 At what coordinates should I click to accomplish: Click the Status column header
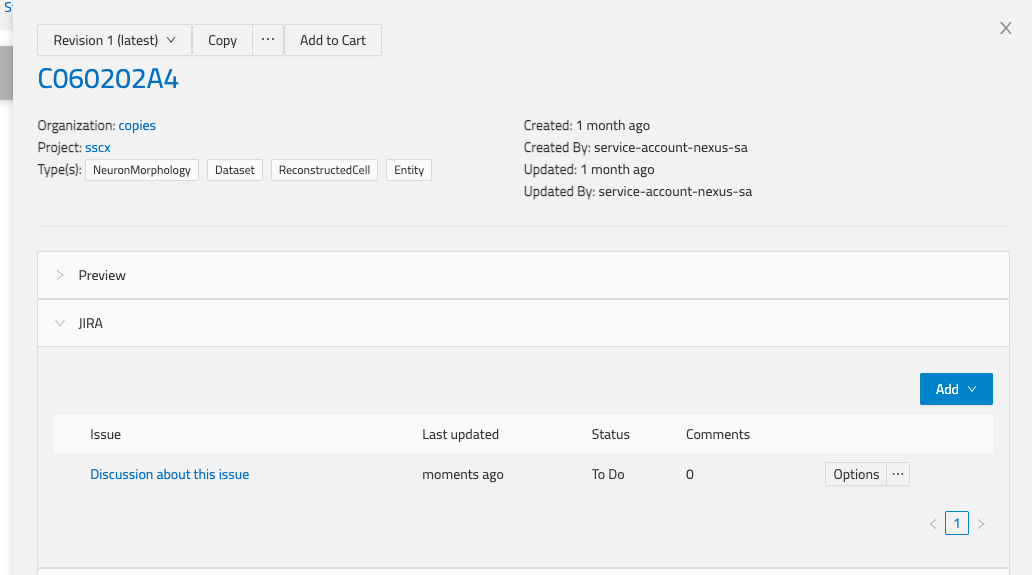[x=611, y=434]
